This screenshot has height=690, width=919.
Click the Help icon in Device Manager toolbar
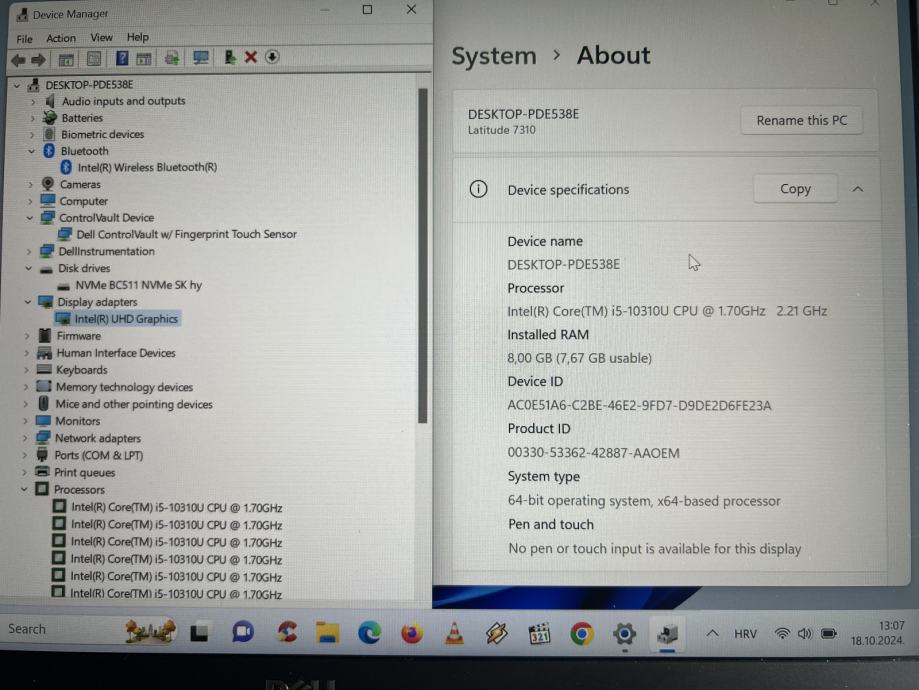121,58
